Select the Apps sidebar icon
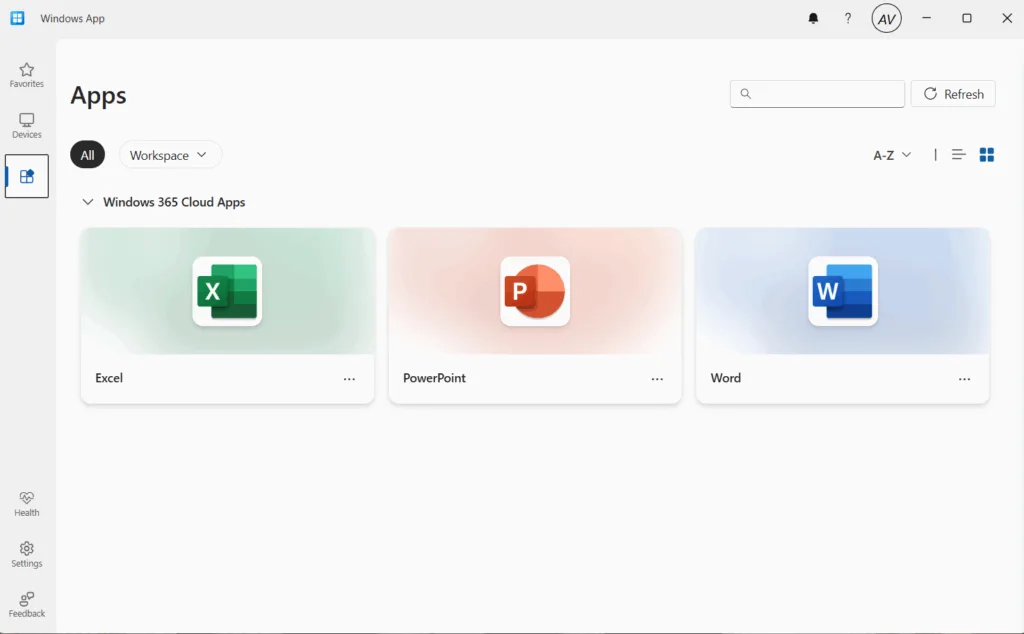This screenshot has width=1024, height=634. click(x=27, y=176)
